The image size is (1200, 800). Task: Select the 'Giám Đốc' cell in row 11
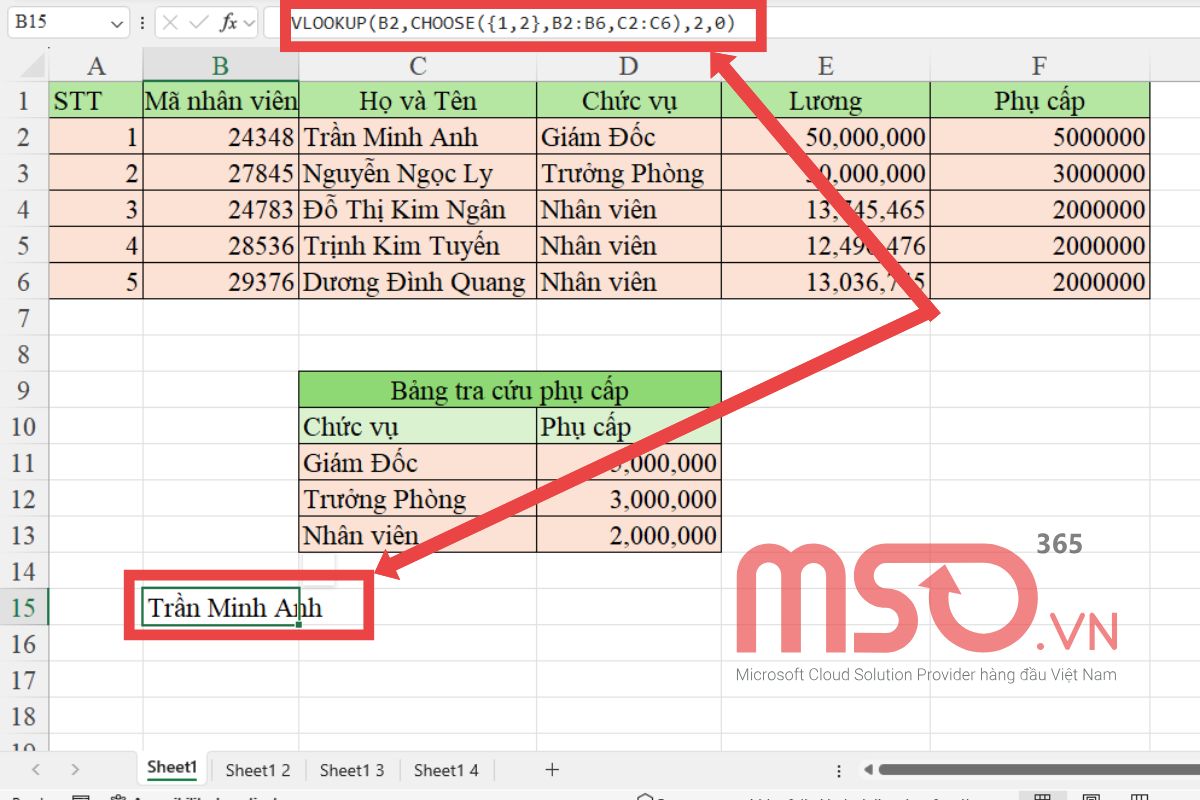pyautogui.click(x=418, y=463)
